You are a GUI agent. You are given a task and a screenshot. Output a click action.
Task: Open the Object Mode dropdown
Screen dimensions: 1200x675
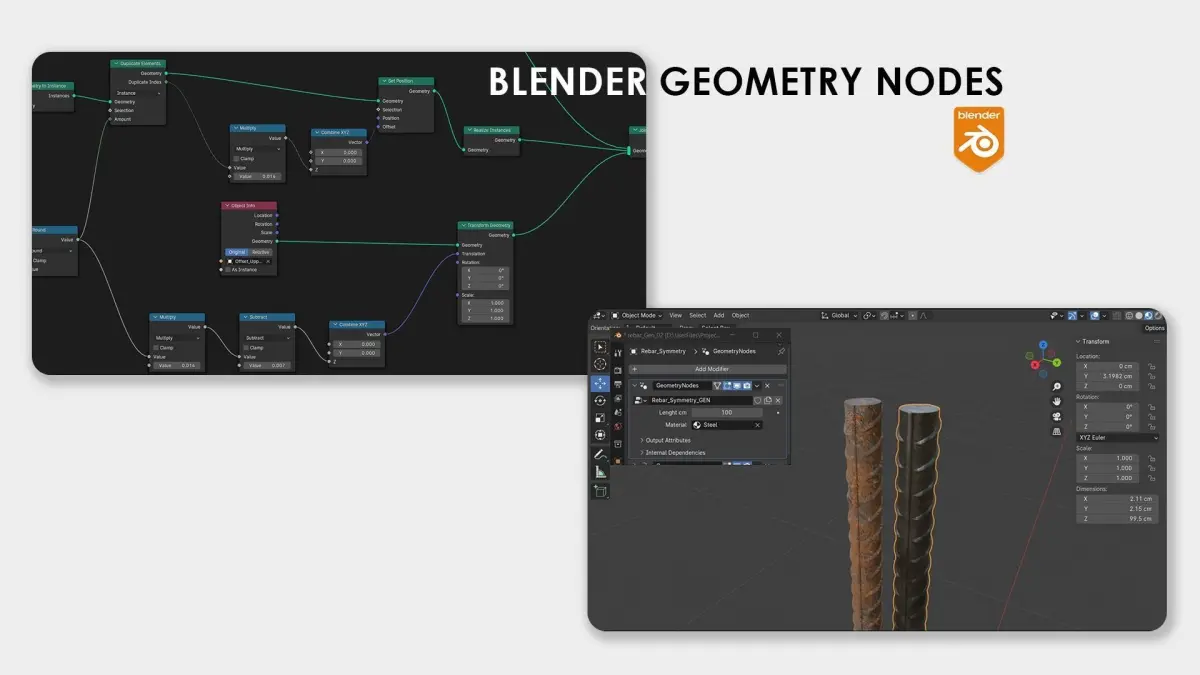click(638, 315)
